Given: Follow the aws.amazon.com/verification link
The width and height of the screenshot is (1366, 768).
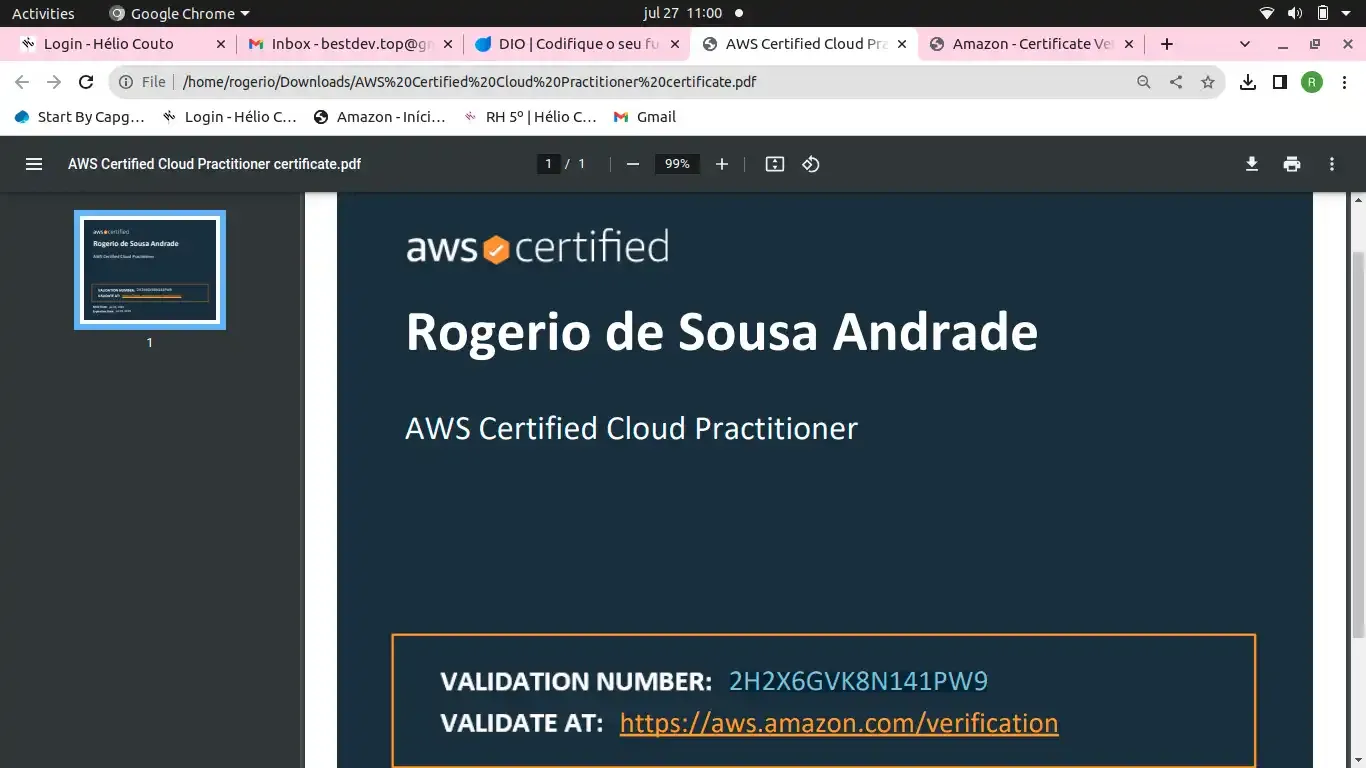Looking at the screenshot, I should point(839,723).
